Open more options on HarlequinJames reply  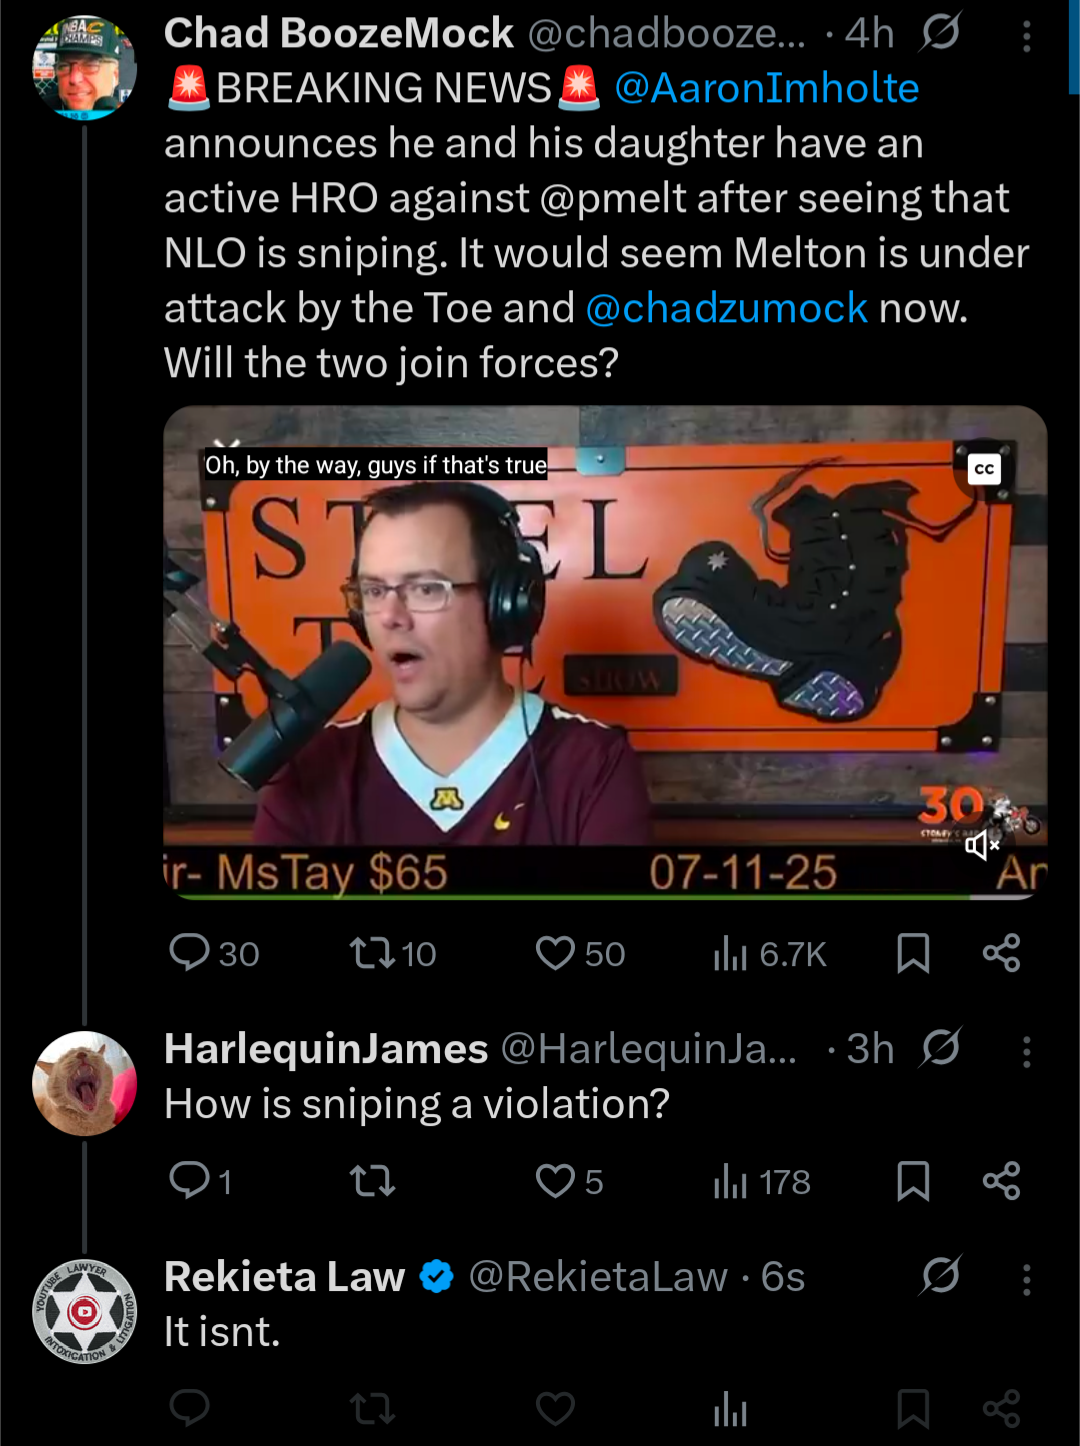click(1027, 1052)
